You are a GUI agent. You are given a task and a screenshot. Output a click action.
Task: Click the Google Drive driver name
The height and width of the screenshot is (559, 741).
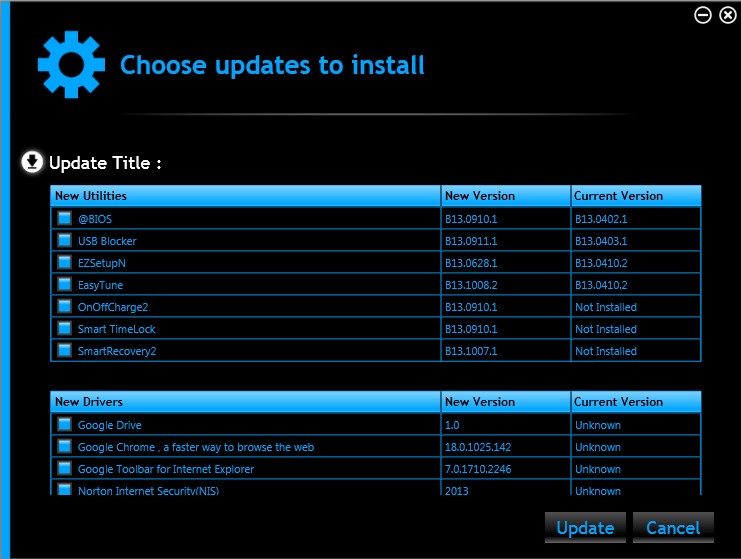point(110,425)
